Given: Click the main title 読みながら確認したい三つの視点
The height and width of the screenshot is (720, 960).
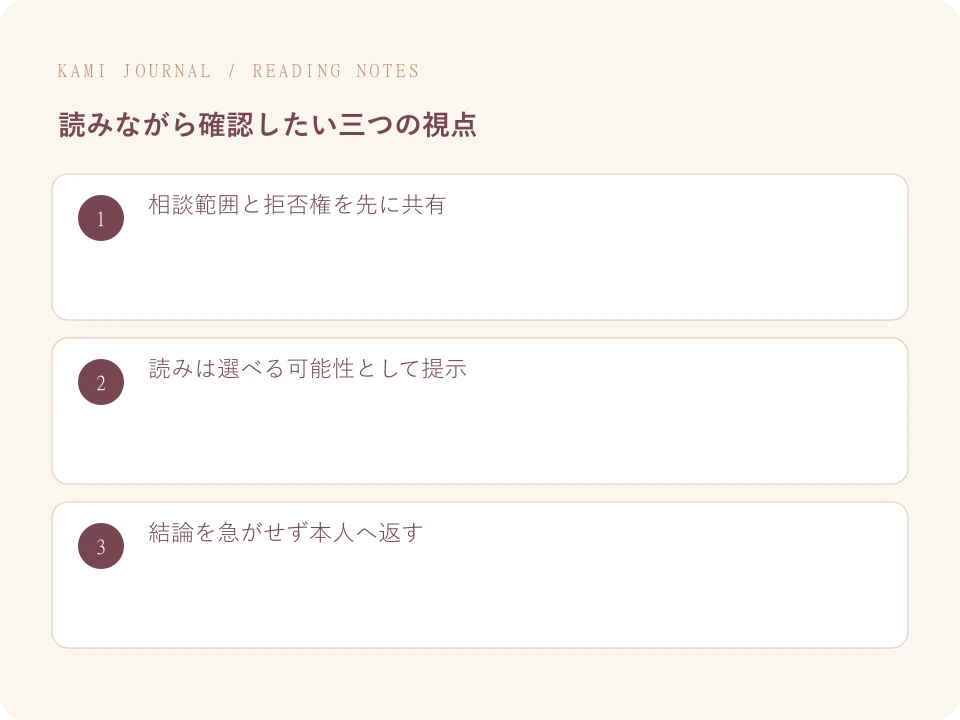Looking at the screenshot, I should [x=268, y=125].
